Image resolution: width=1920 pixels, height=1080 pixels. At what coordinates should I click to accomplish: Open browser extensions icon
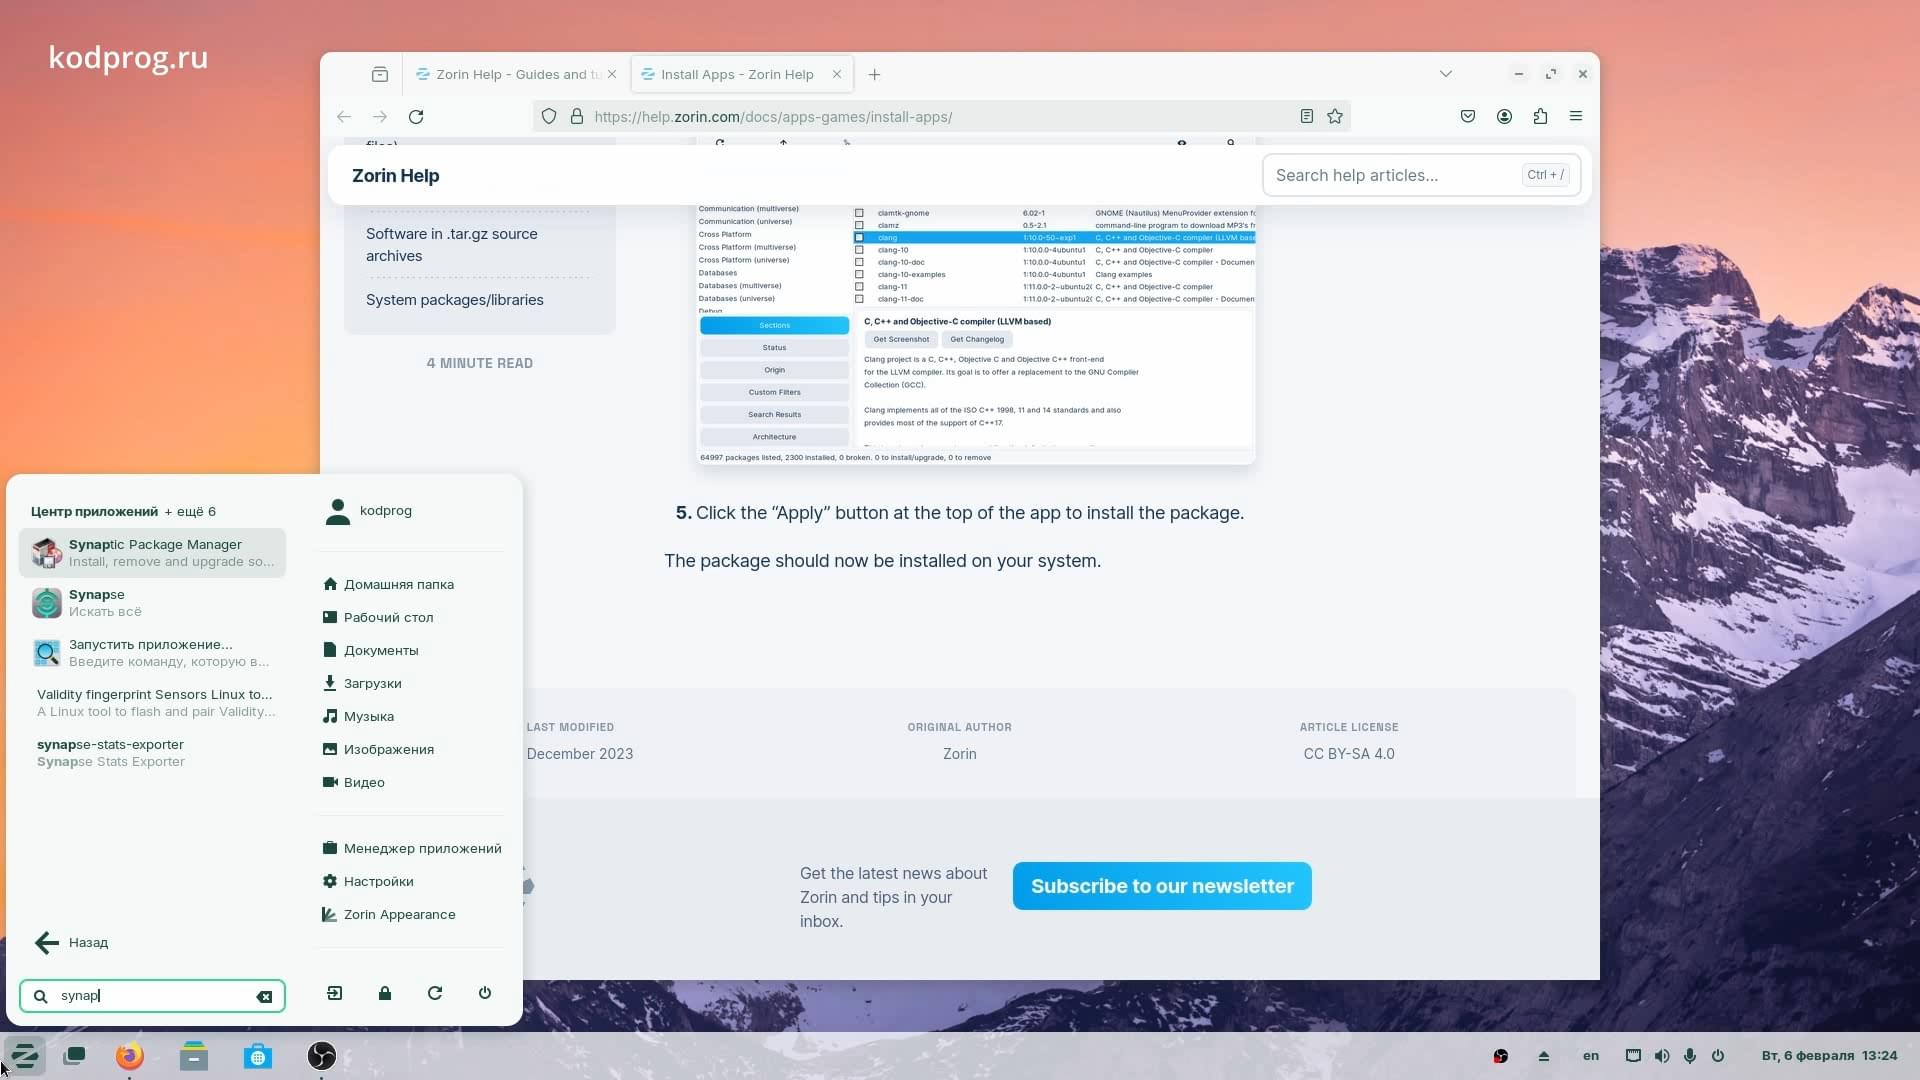[1540, 117]
